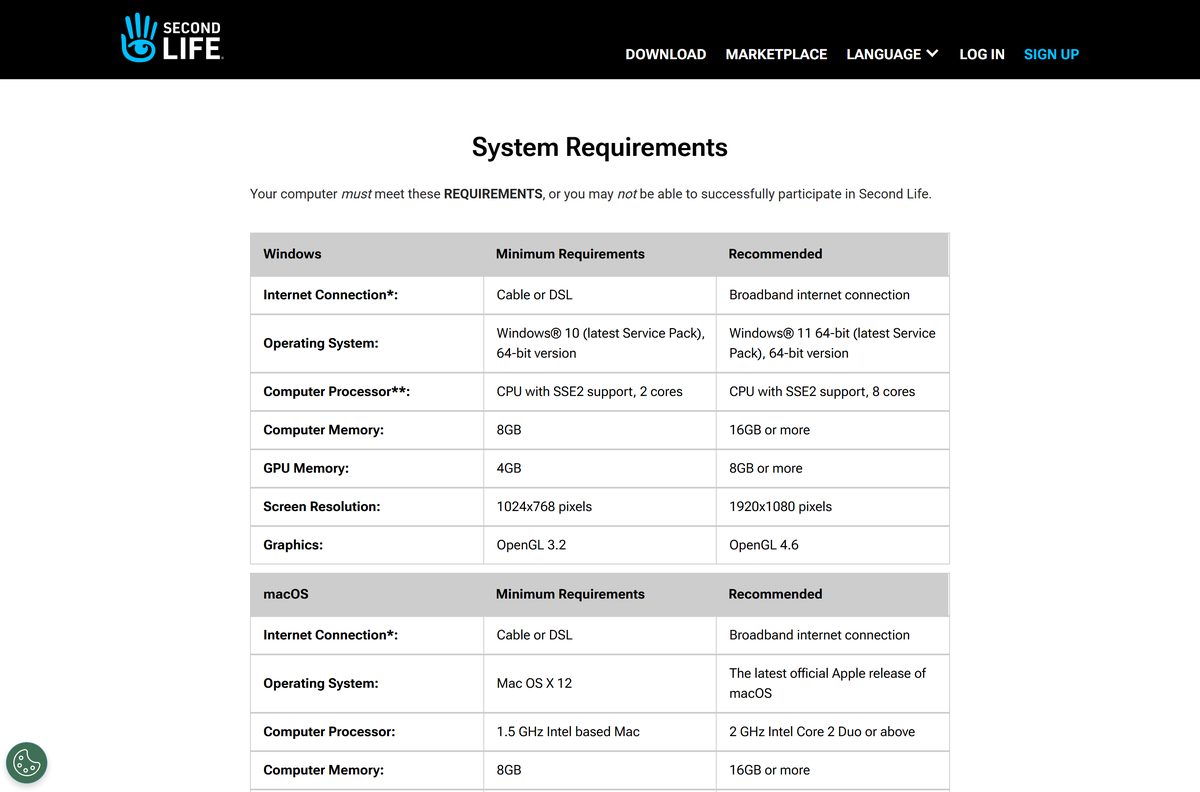Click macOS table Recommended header
Viewport: 1200px width, 792px height.
pyautogui.click(x=832, y=594)
